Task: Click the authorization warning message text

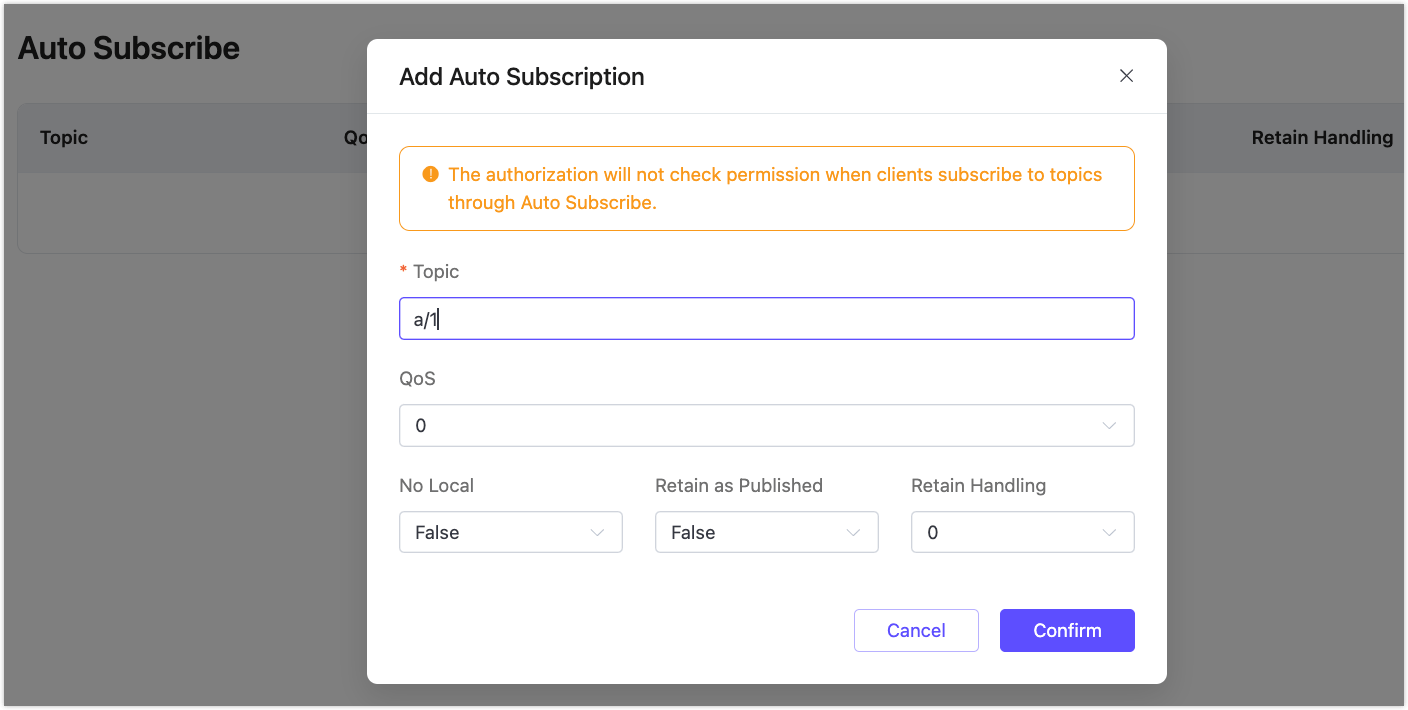Action: (x=778, y=188)
